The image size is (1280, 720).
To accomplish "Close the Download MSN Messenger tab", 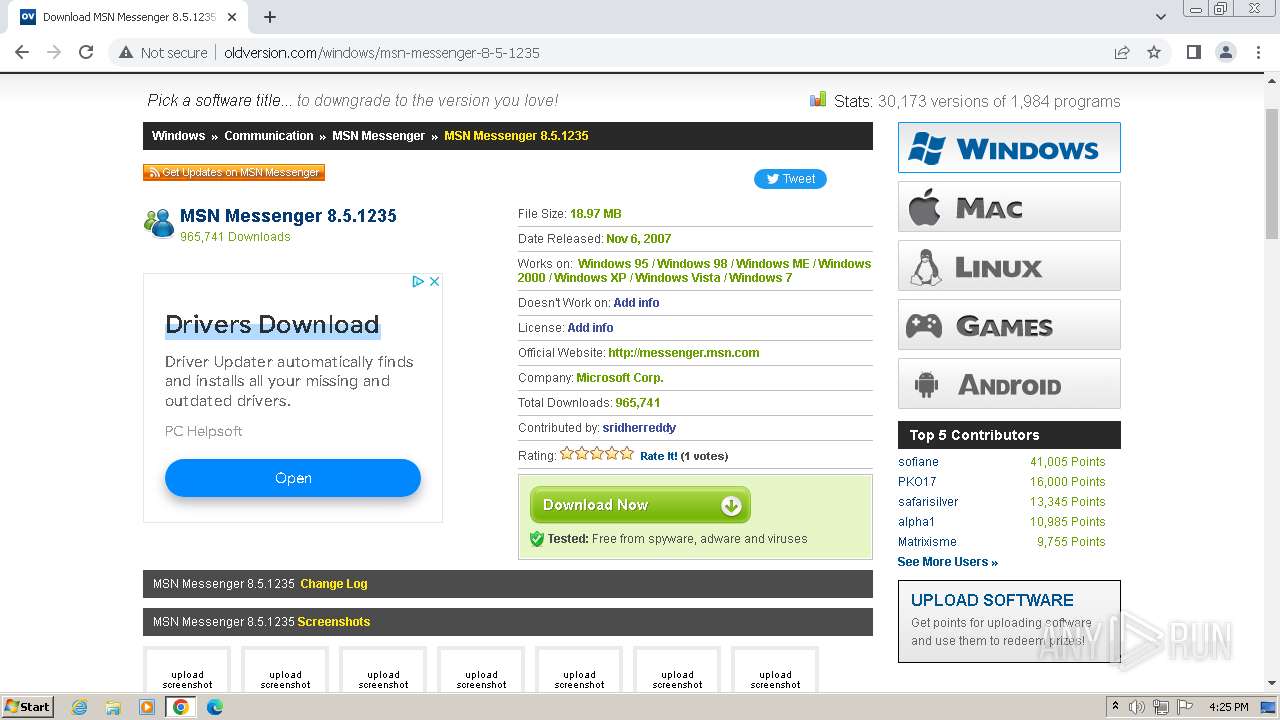I will click(x=232, y=17).
